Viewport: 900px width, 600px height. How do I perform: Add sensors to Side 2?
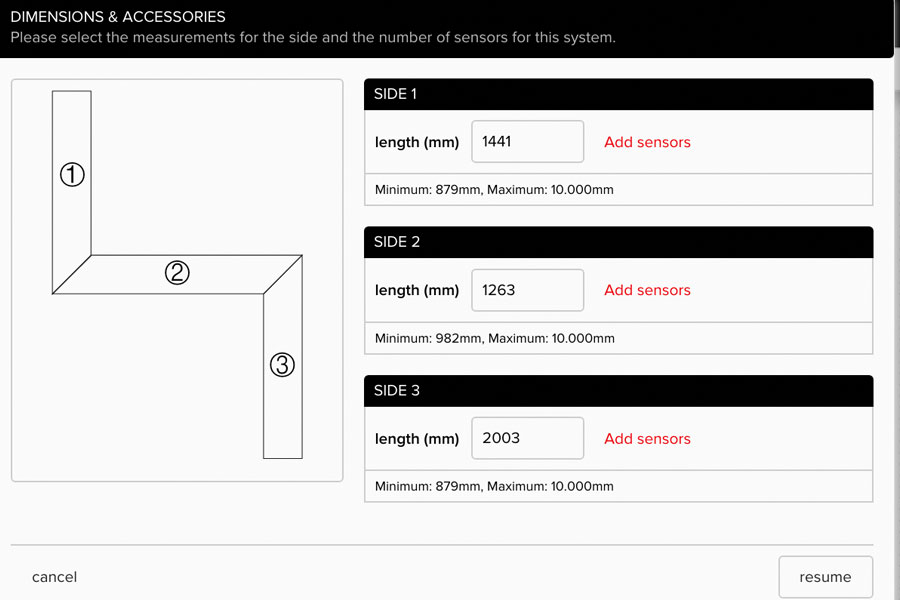(647, 290)
